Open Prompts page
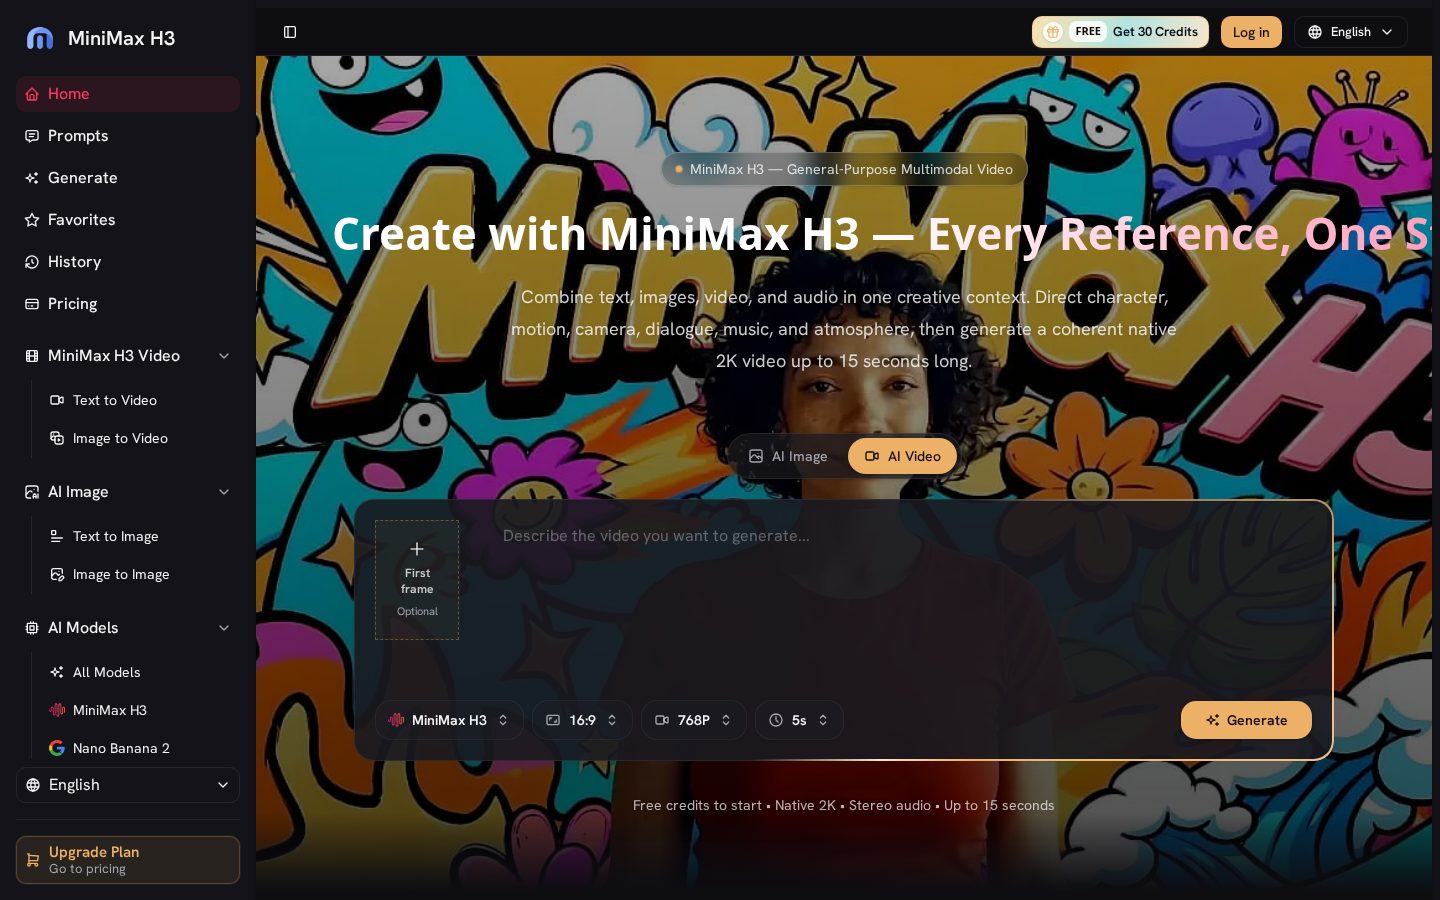 click(x=128, y=136)
